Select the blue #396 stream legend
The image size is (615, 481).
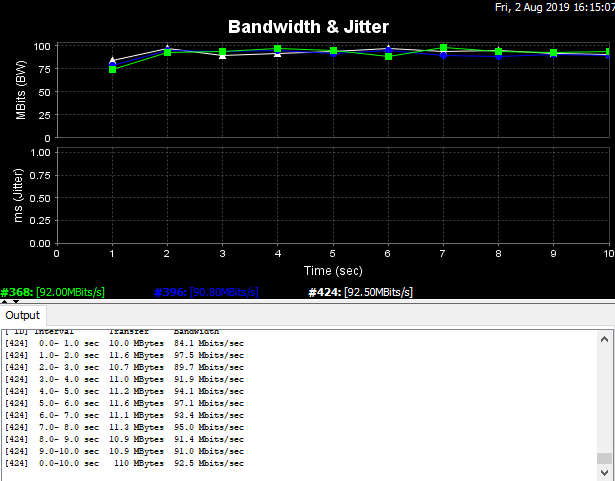point(207,292)
